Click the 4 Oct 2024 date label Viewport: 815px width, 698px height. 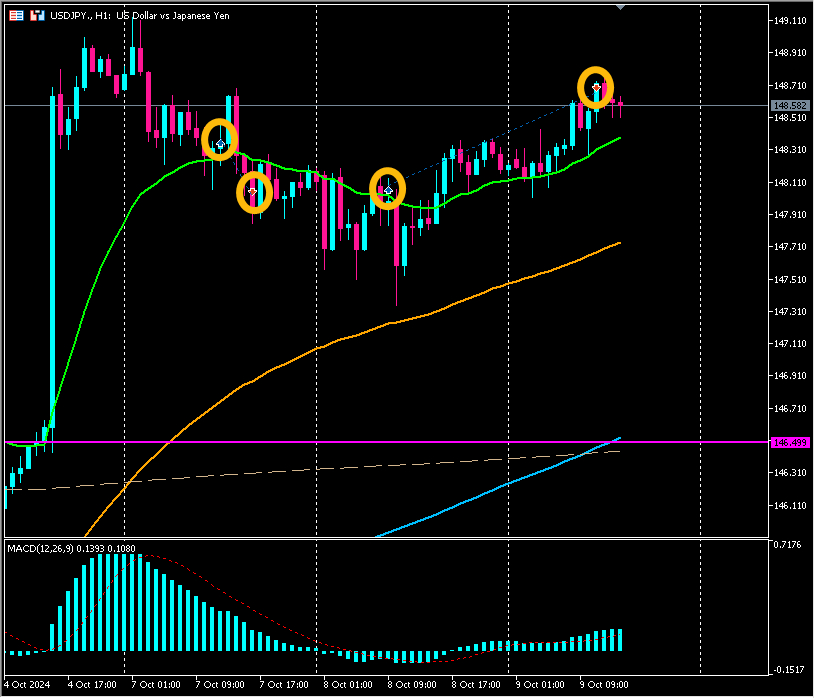(28, 685)
